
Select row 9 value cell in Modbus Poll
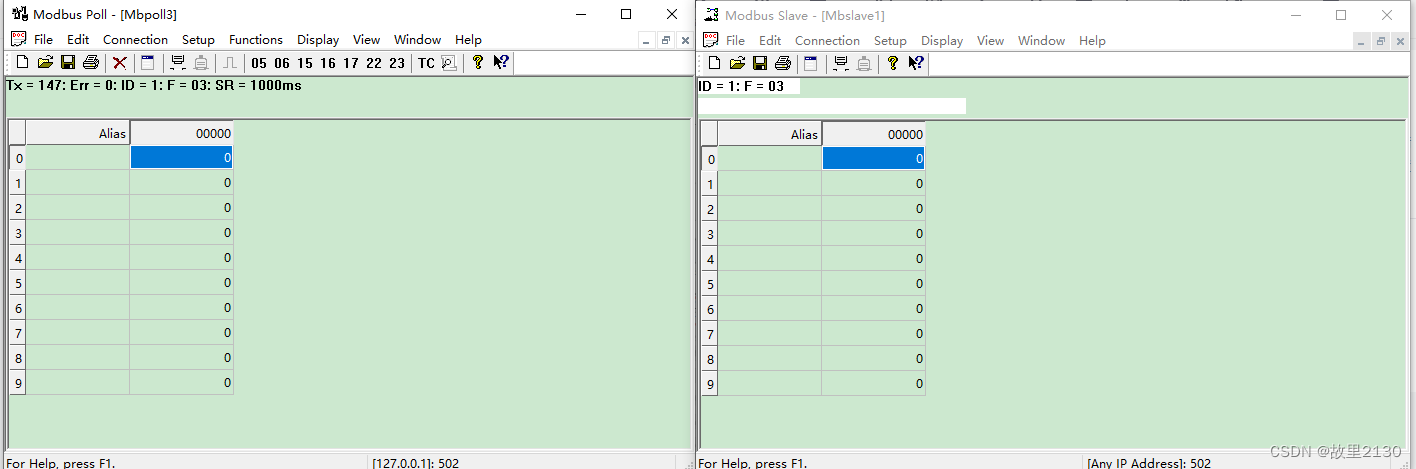(x=181, y=383)
